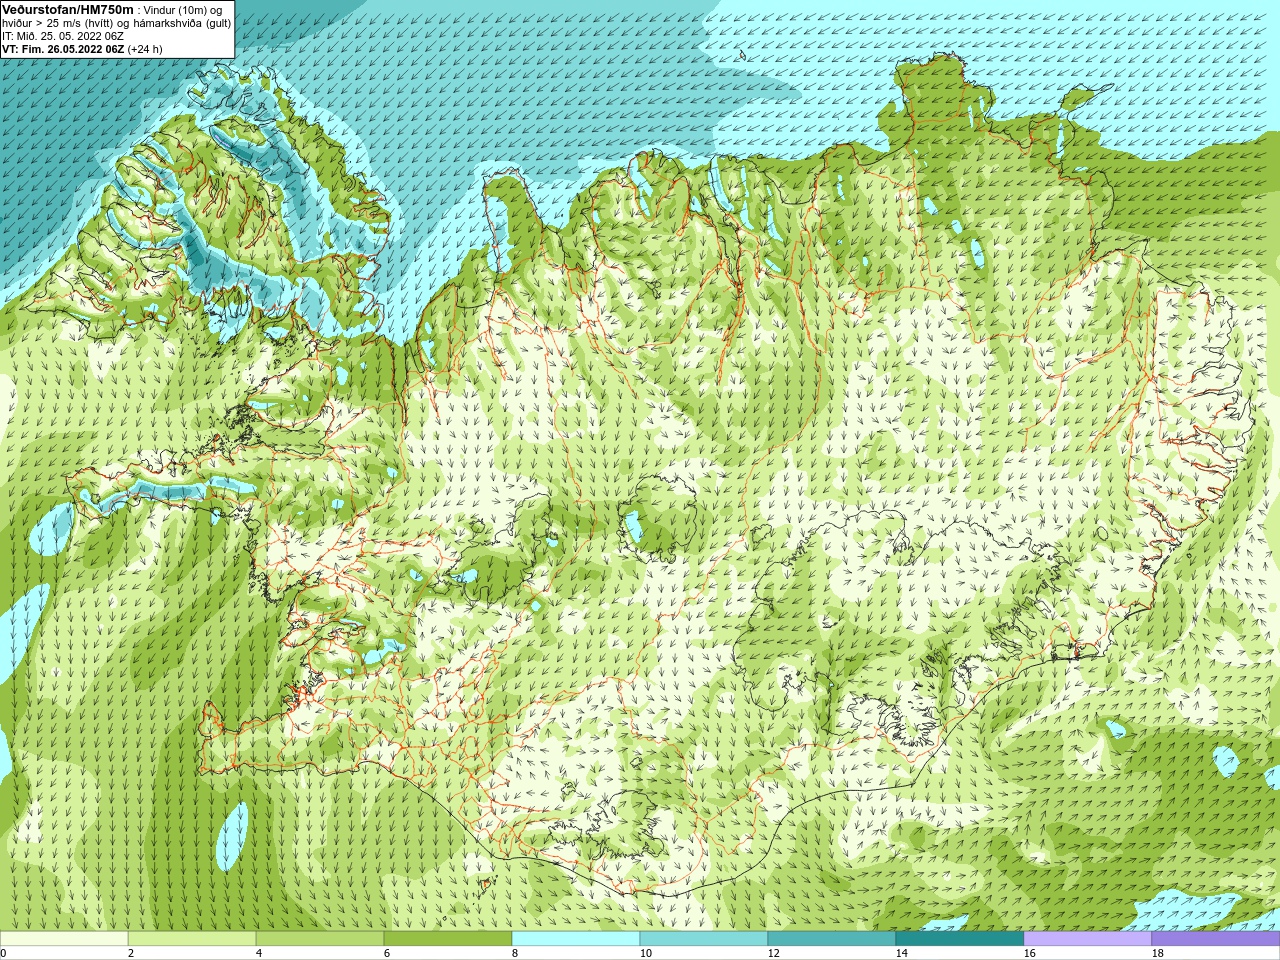The width and height of the screenshot is (1280, 960).
Task: Click the pale cream 0–2 m/s legend swatch
Action: pos(64,939)
